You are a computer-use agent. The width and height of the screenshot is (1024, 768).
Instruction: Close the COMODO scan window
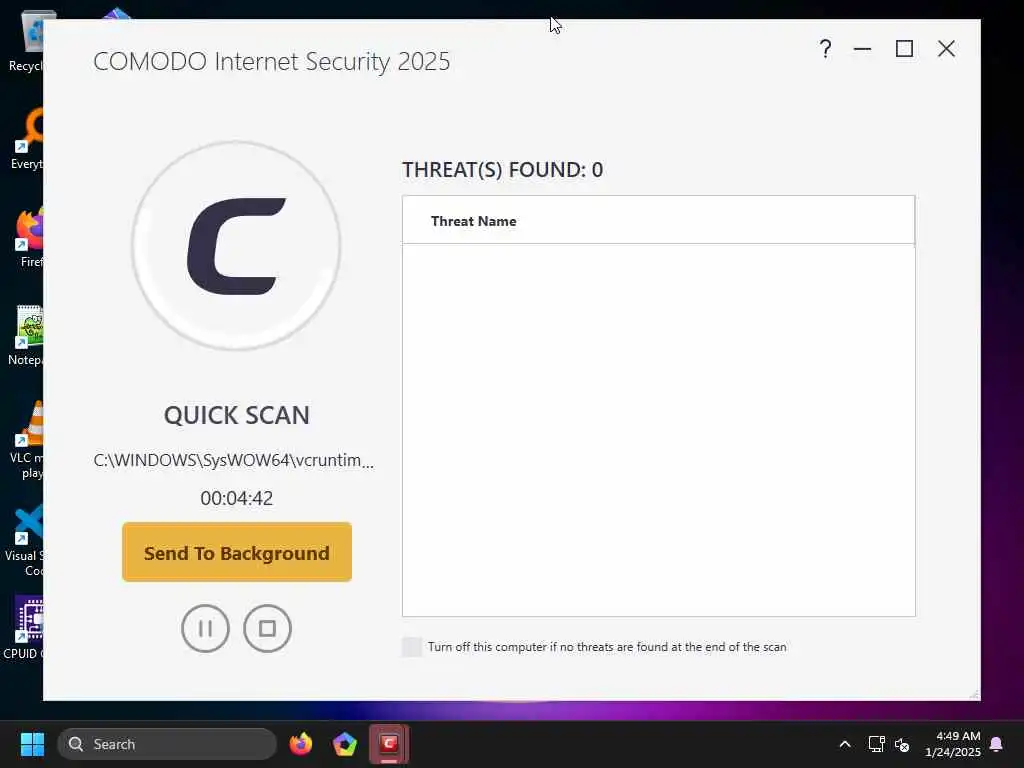(x=946, y=49)
